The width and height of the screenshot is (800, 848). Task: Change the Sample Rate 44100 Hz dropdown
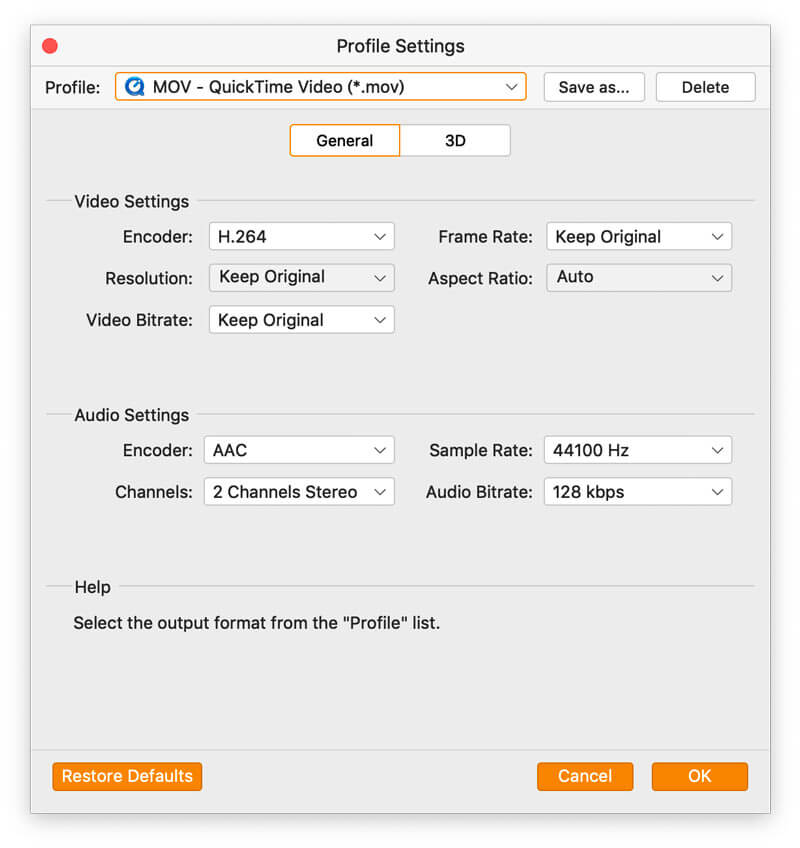click(x=637, y=450)
